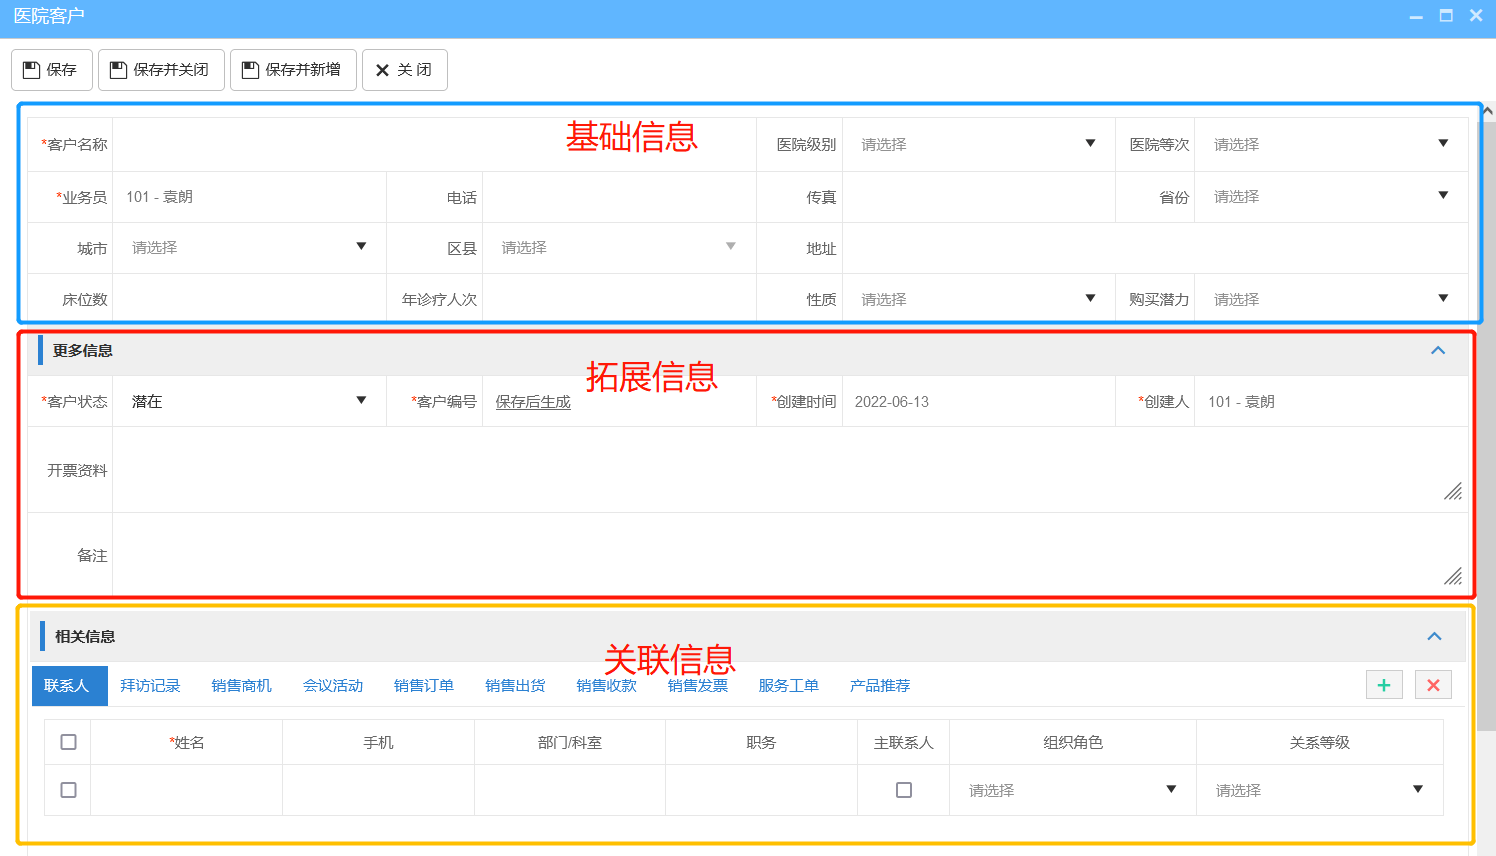The height and width of the screenshot is (856, 1496).
Task: Click the 保存后生成 link
Action: [533, 401]
